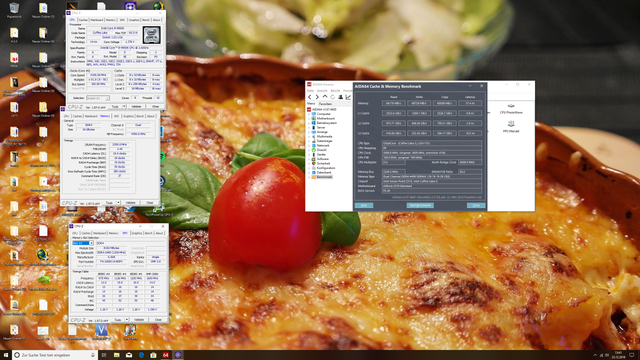Open the Datei menu in AIDA64

[310, 91]
